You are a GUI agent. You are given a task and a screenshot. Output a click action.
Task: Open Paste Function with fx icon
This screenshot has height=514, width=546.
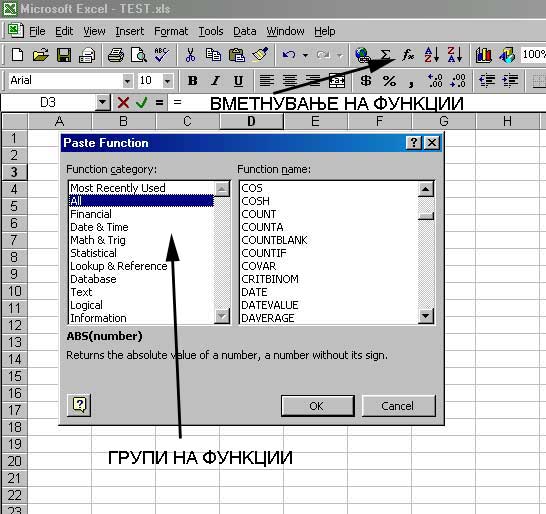click(x=408, y=55)
